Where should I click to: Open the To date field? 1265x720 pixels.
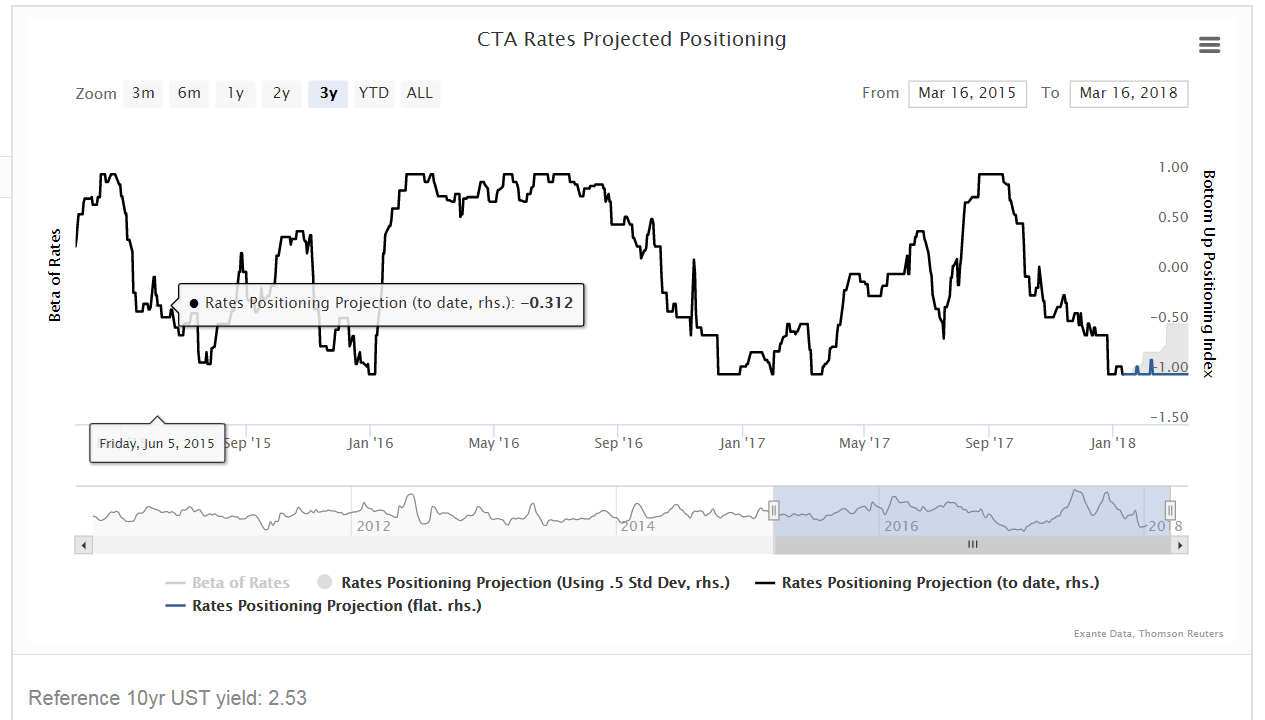[x=1128, y=93]
